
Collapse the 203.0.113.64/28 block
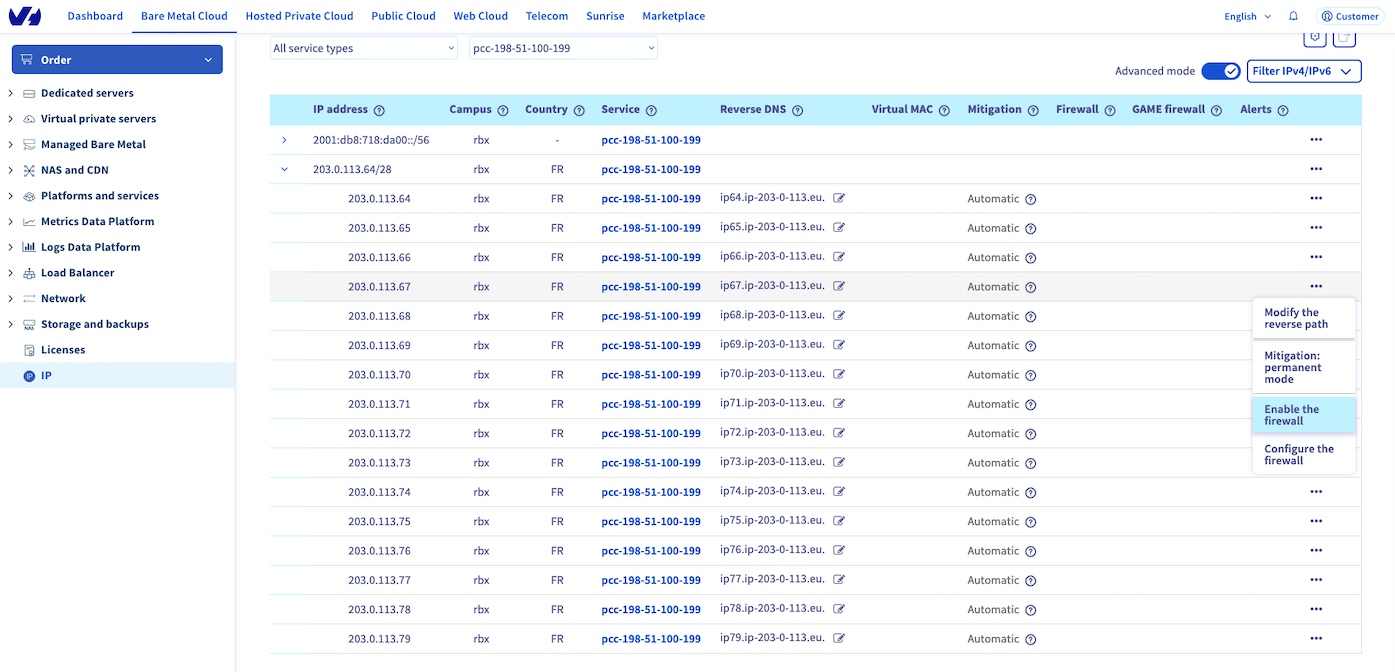pos(284,170)
